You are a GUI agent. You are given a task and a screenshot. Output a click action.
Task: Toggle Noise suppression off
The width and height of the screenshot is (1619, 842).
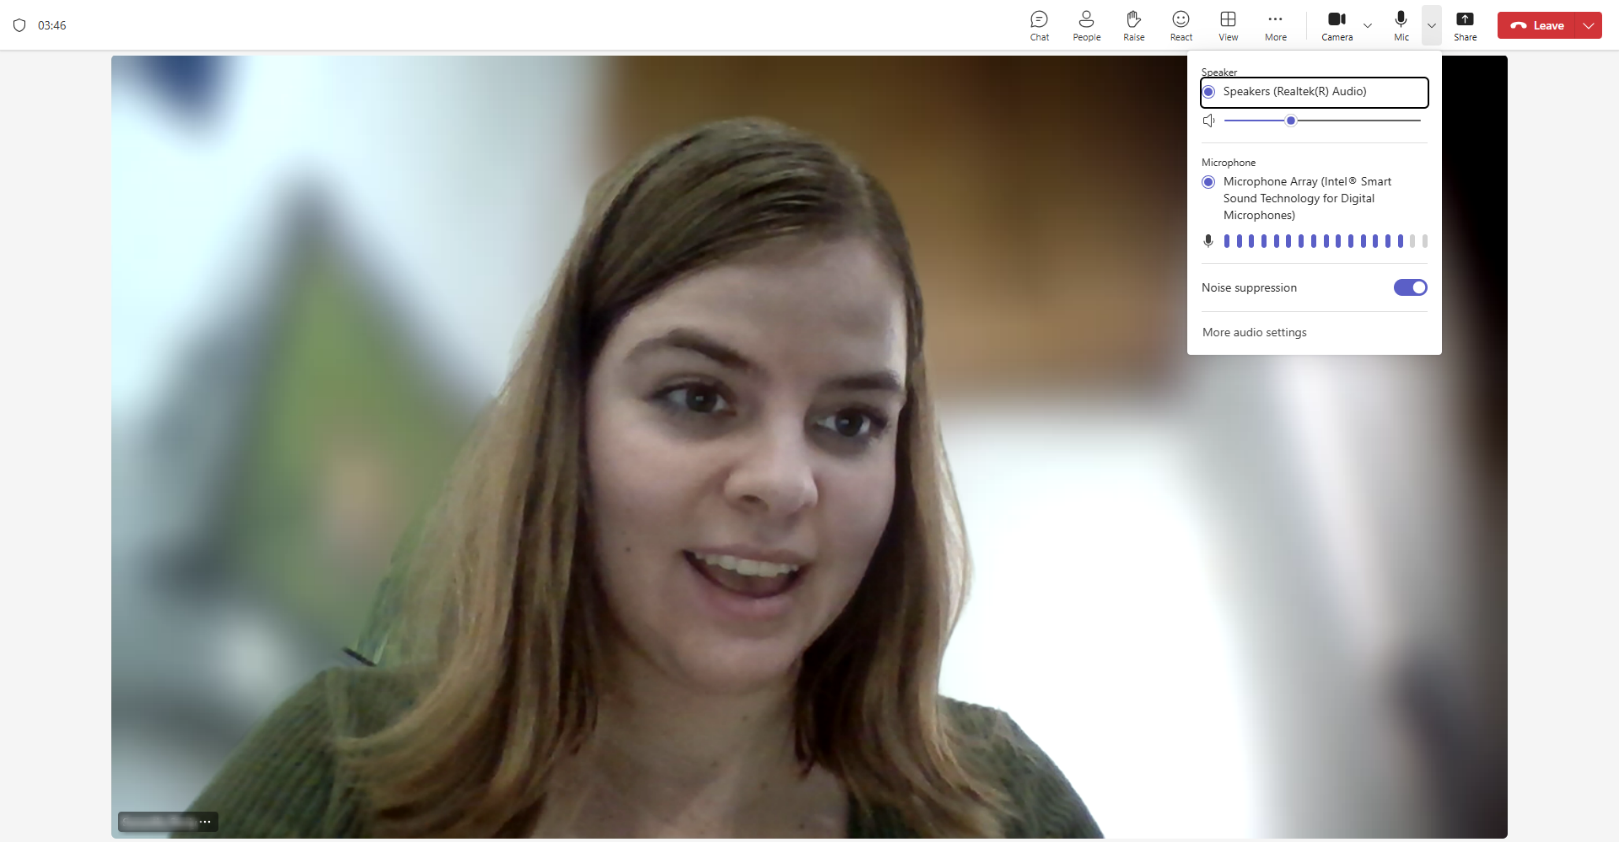point(1410,288)
